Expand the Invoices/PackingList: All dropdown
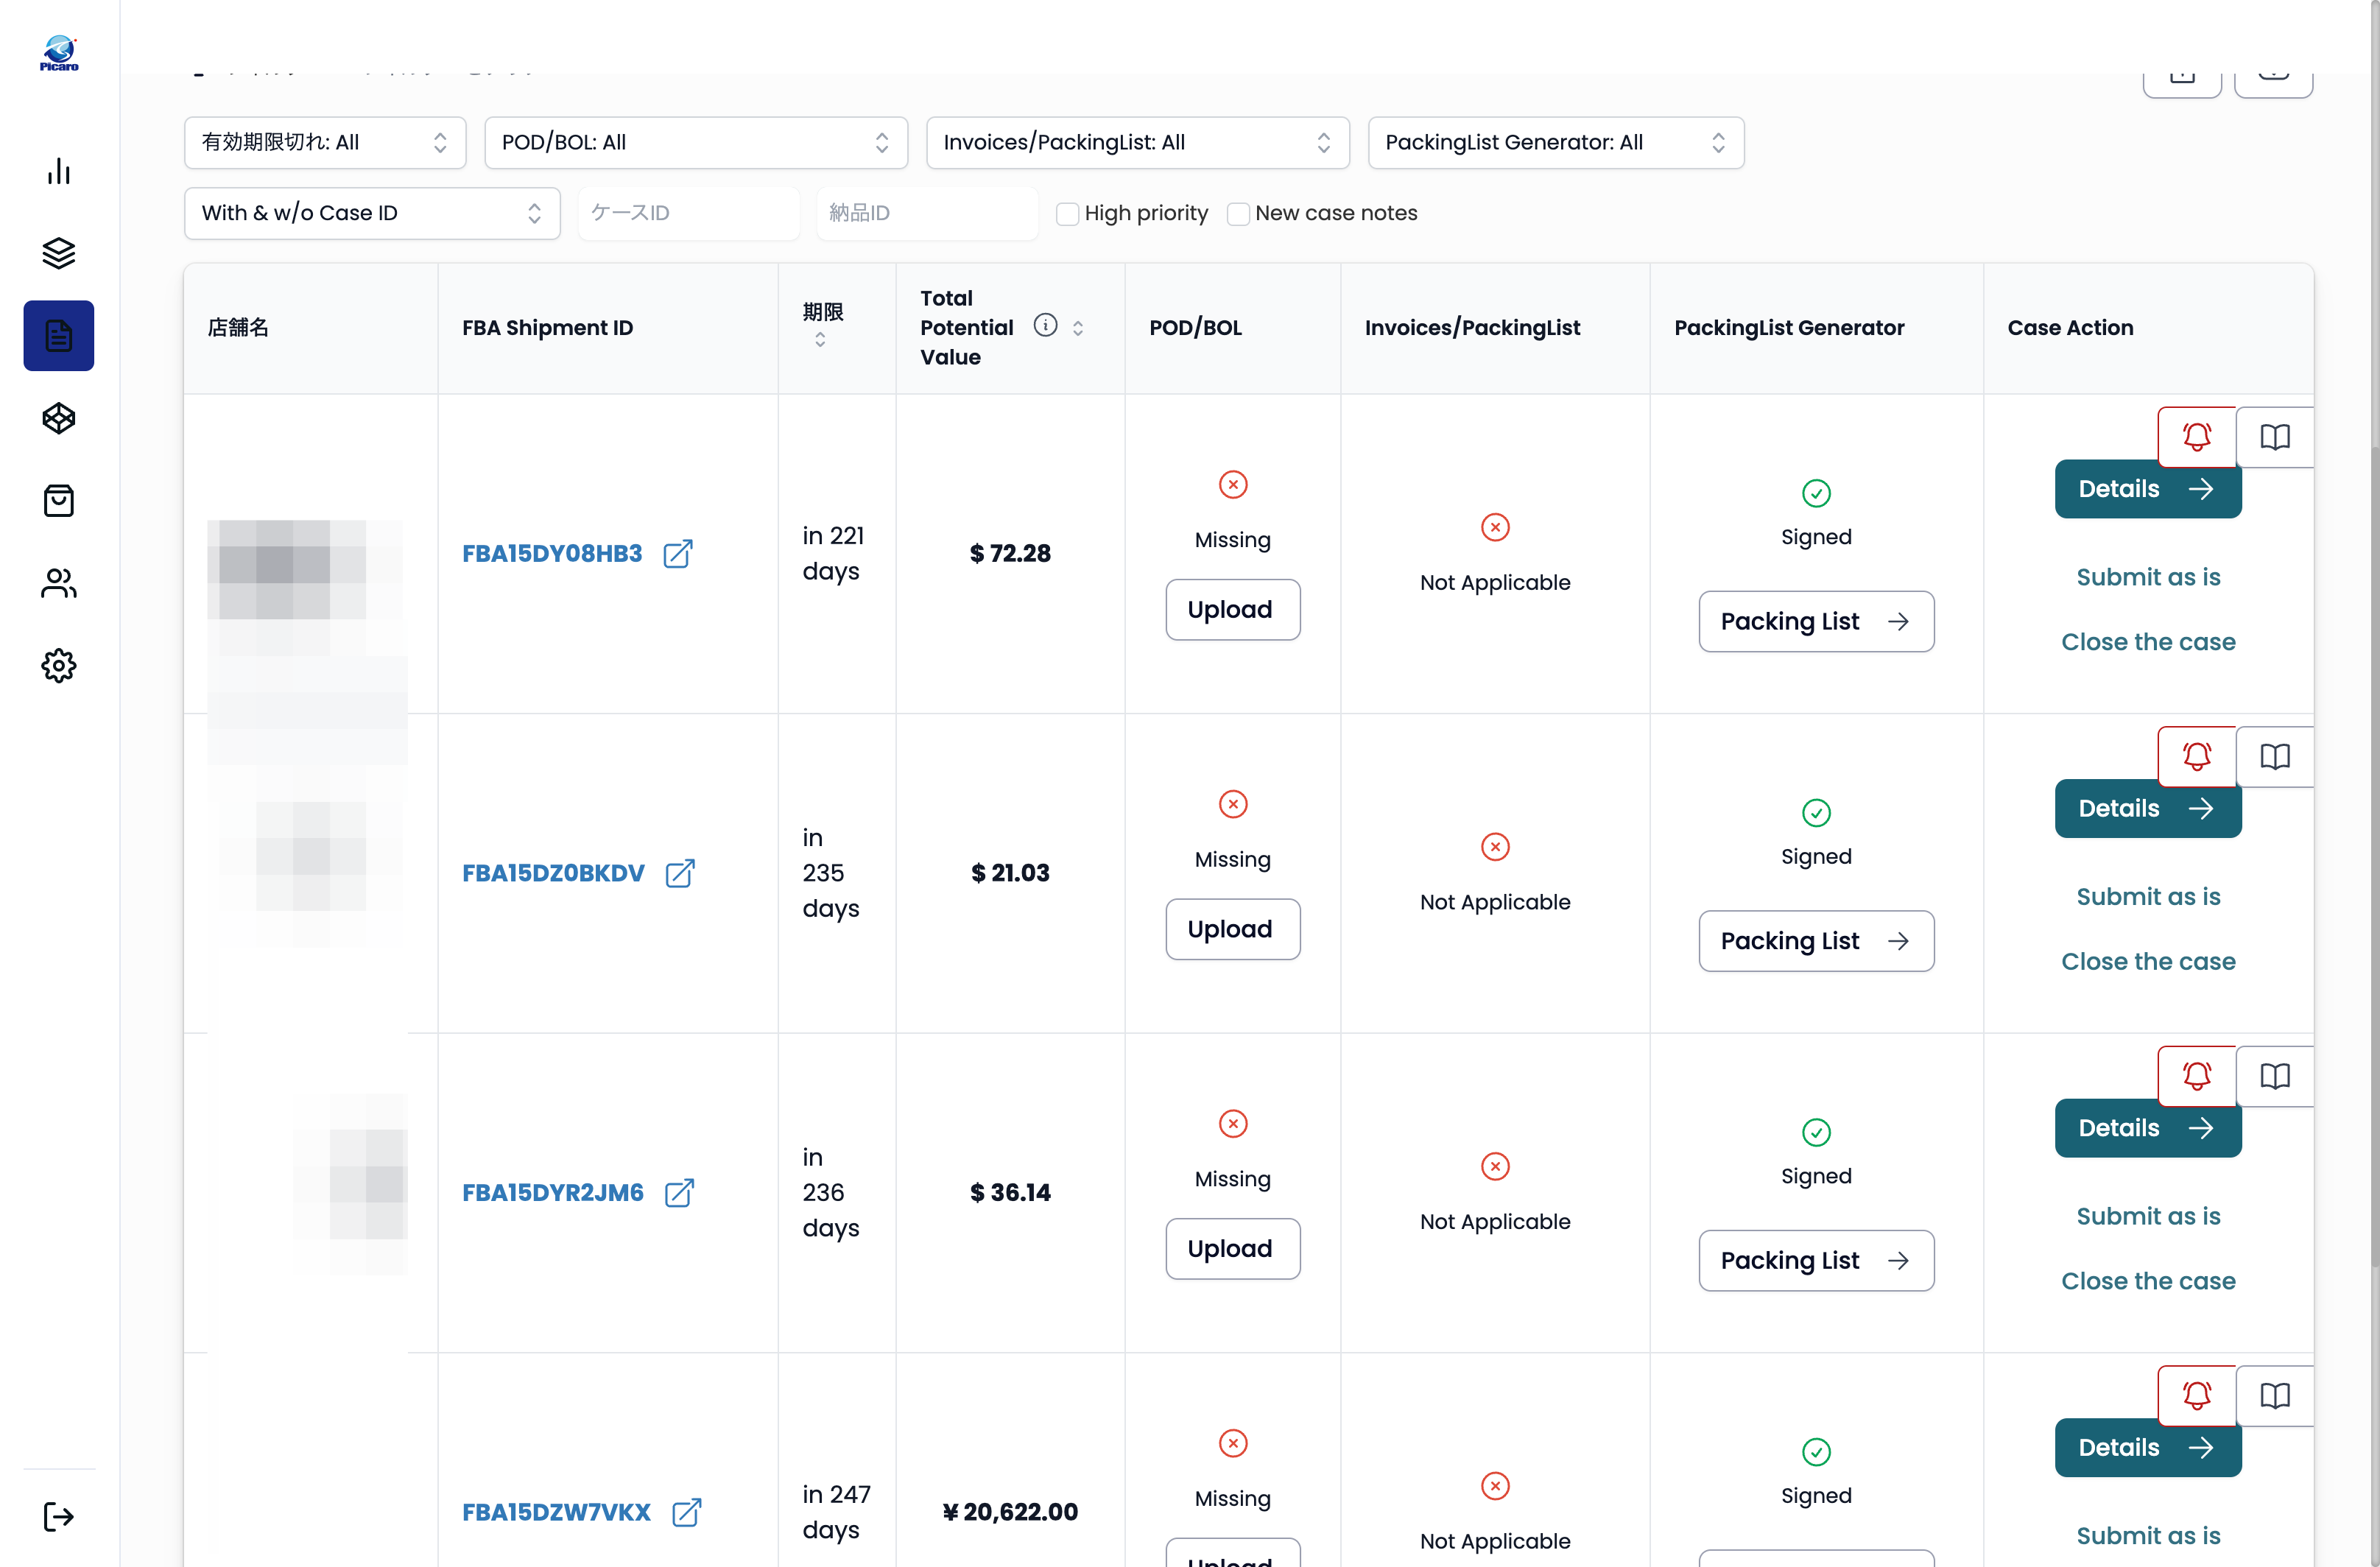The height and width of the screenshot is (1567, 2380). click(1138, 142)
